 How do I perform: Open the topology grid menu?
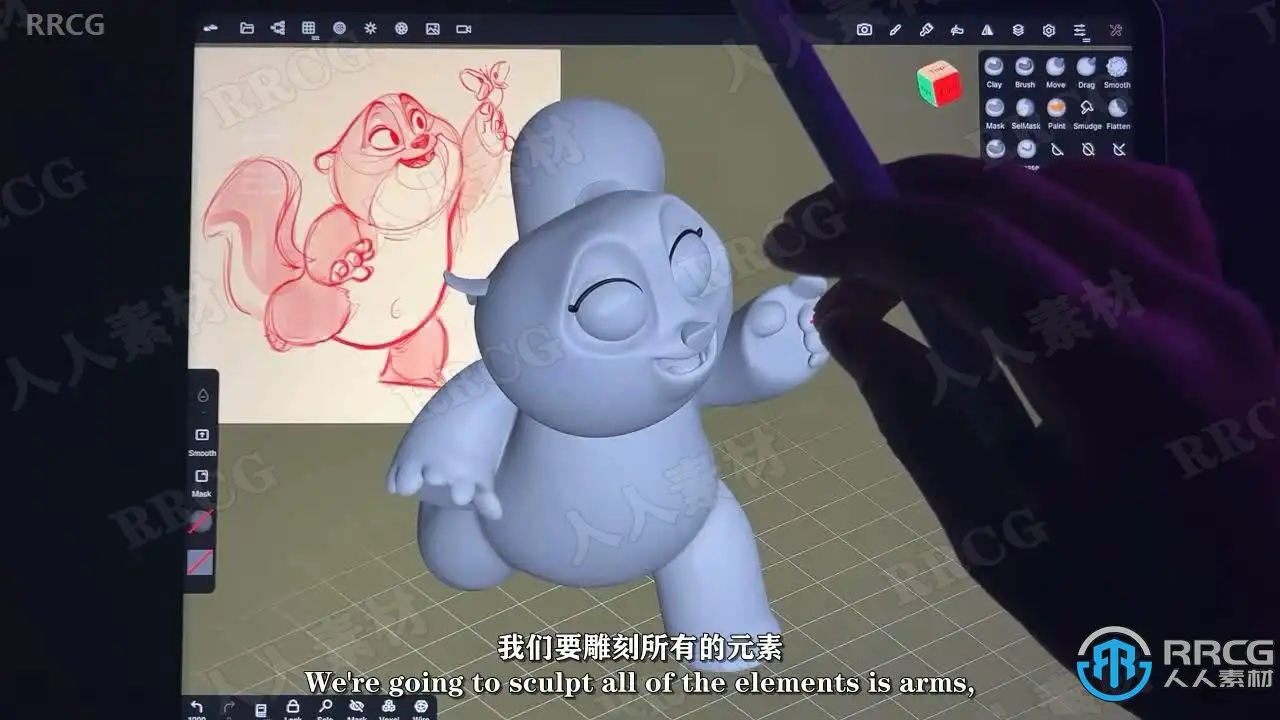[309, 29]
